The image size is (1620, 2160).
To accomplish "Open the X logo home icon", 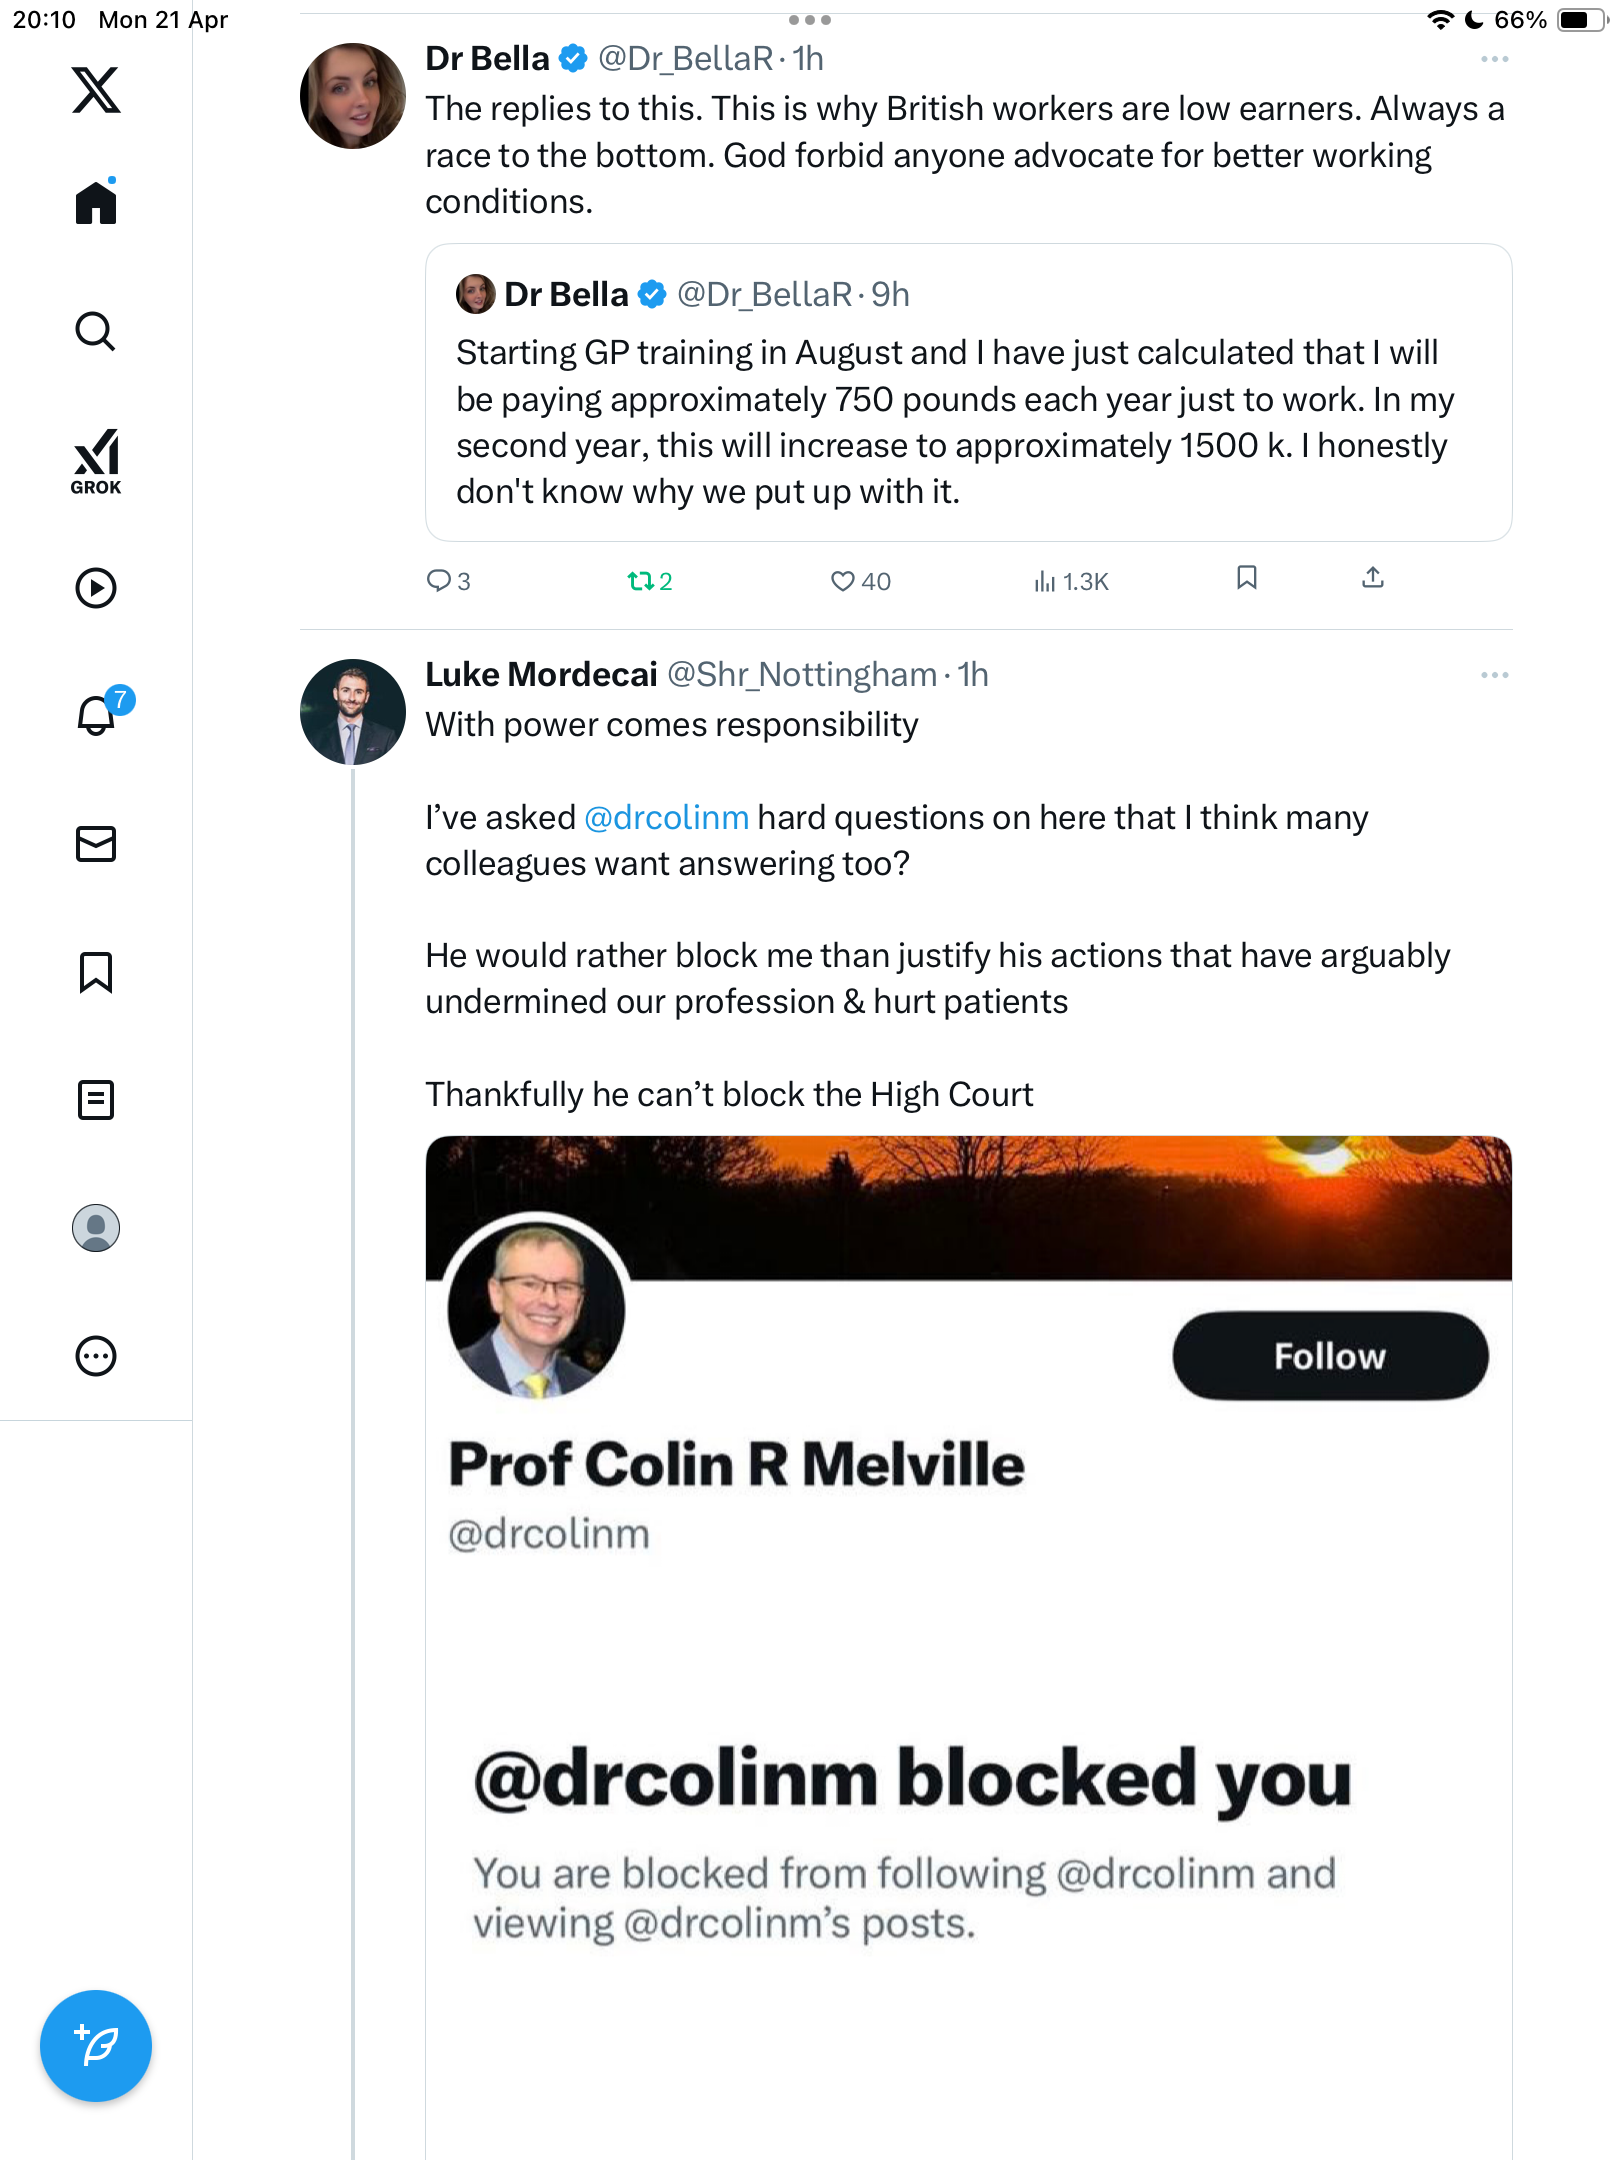I will point(96,90).
